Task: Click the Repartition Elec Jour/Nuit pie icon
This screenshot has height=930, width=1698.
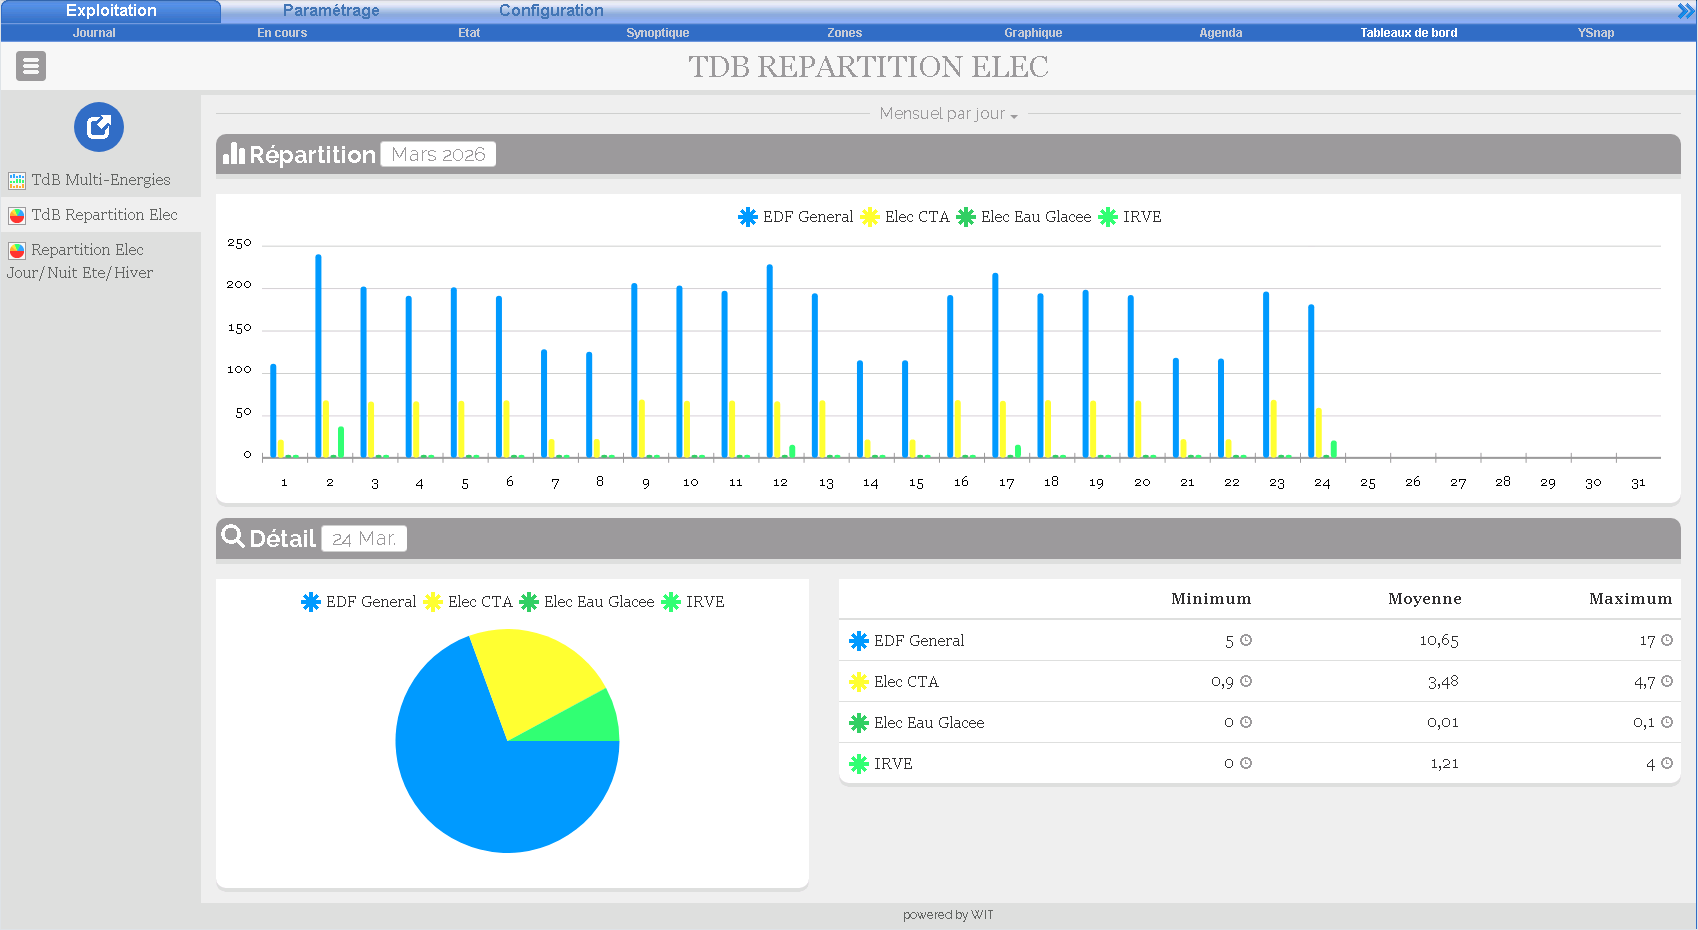Action: pos(17,251)
